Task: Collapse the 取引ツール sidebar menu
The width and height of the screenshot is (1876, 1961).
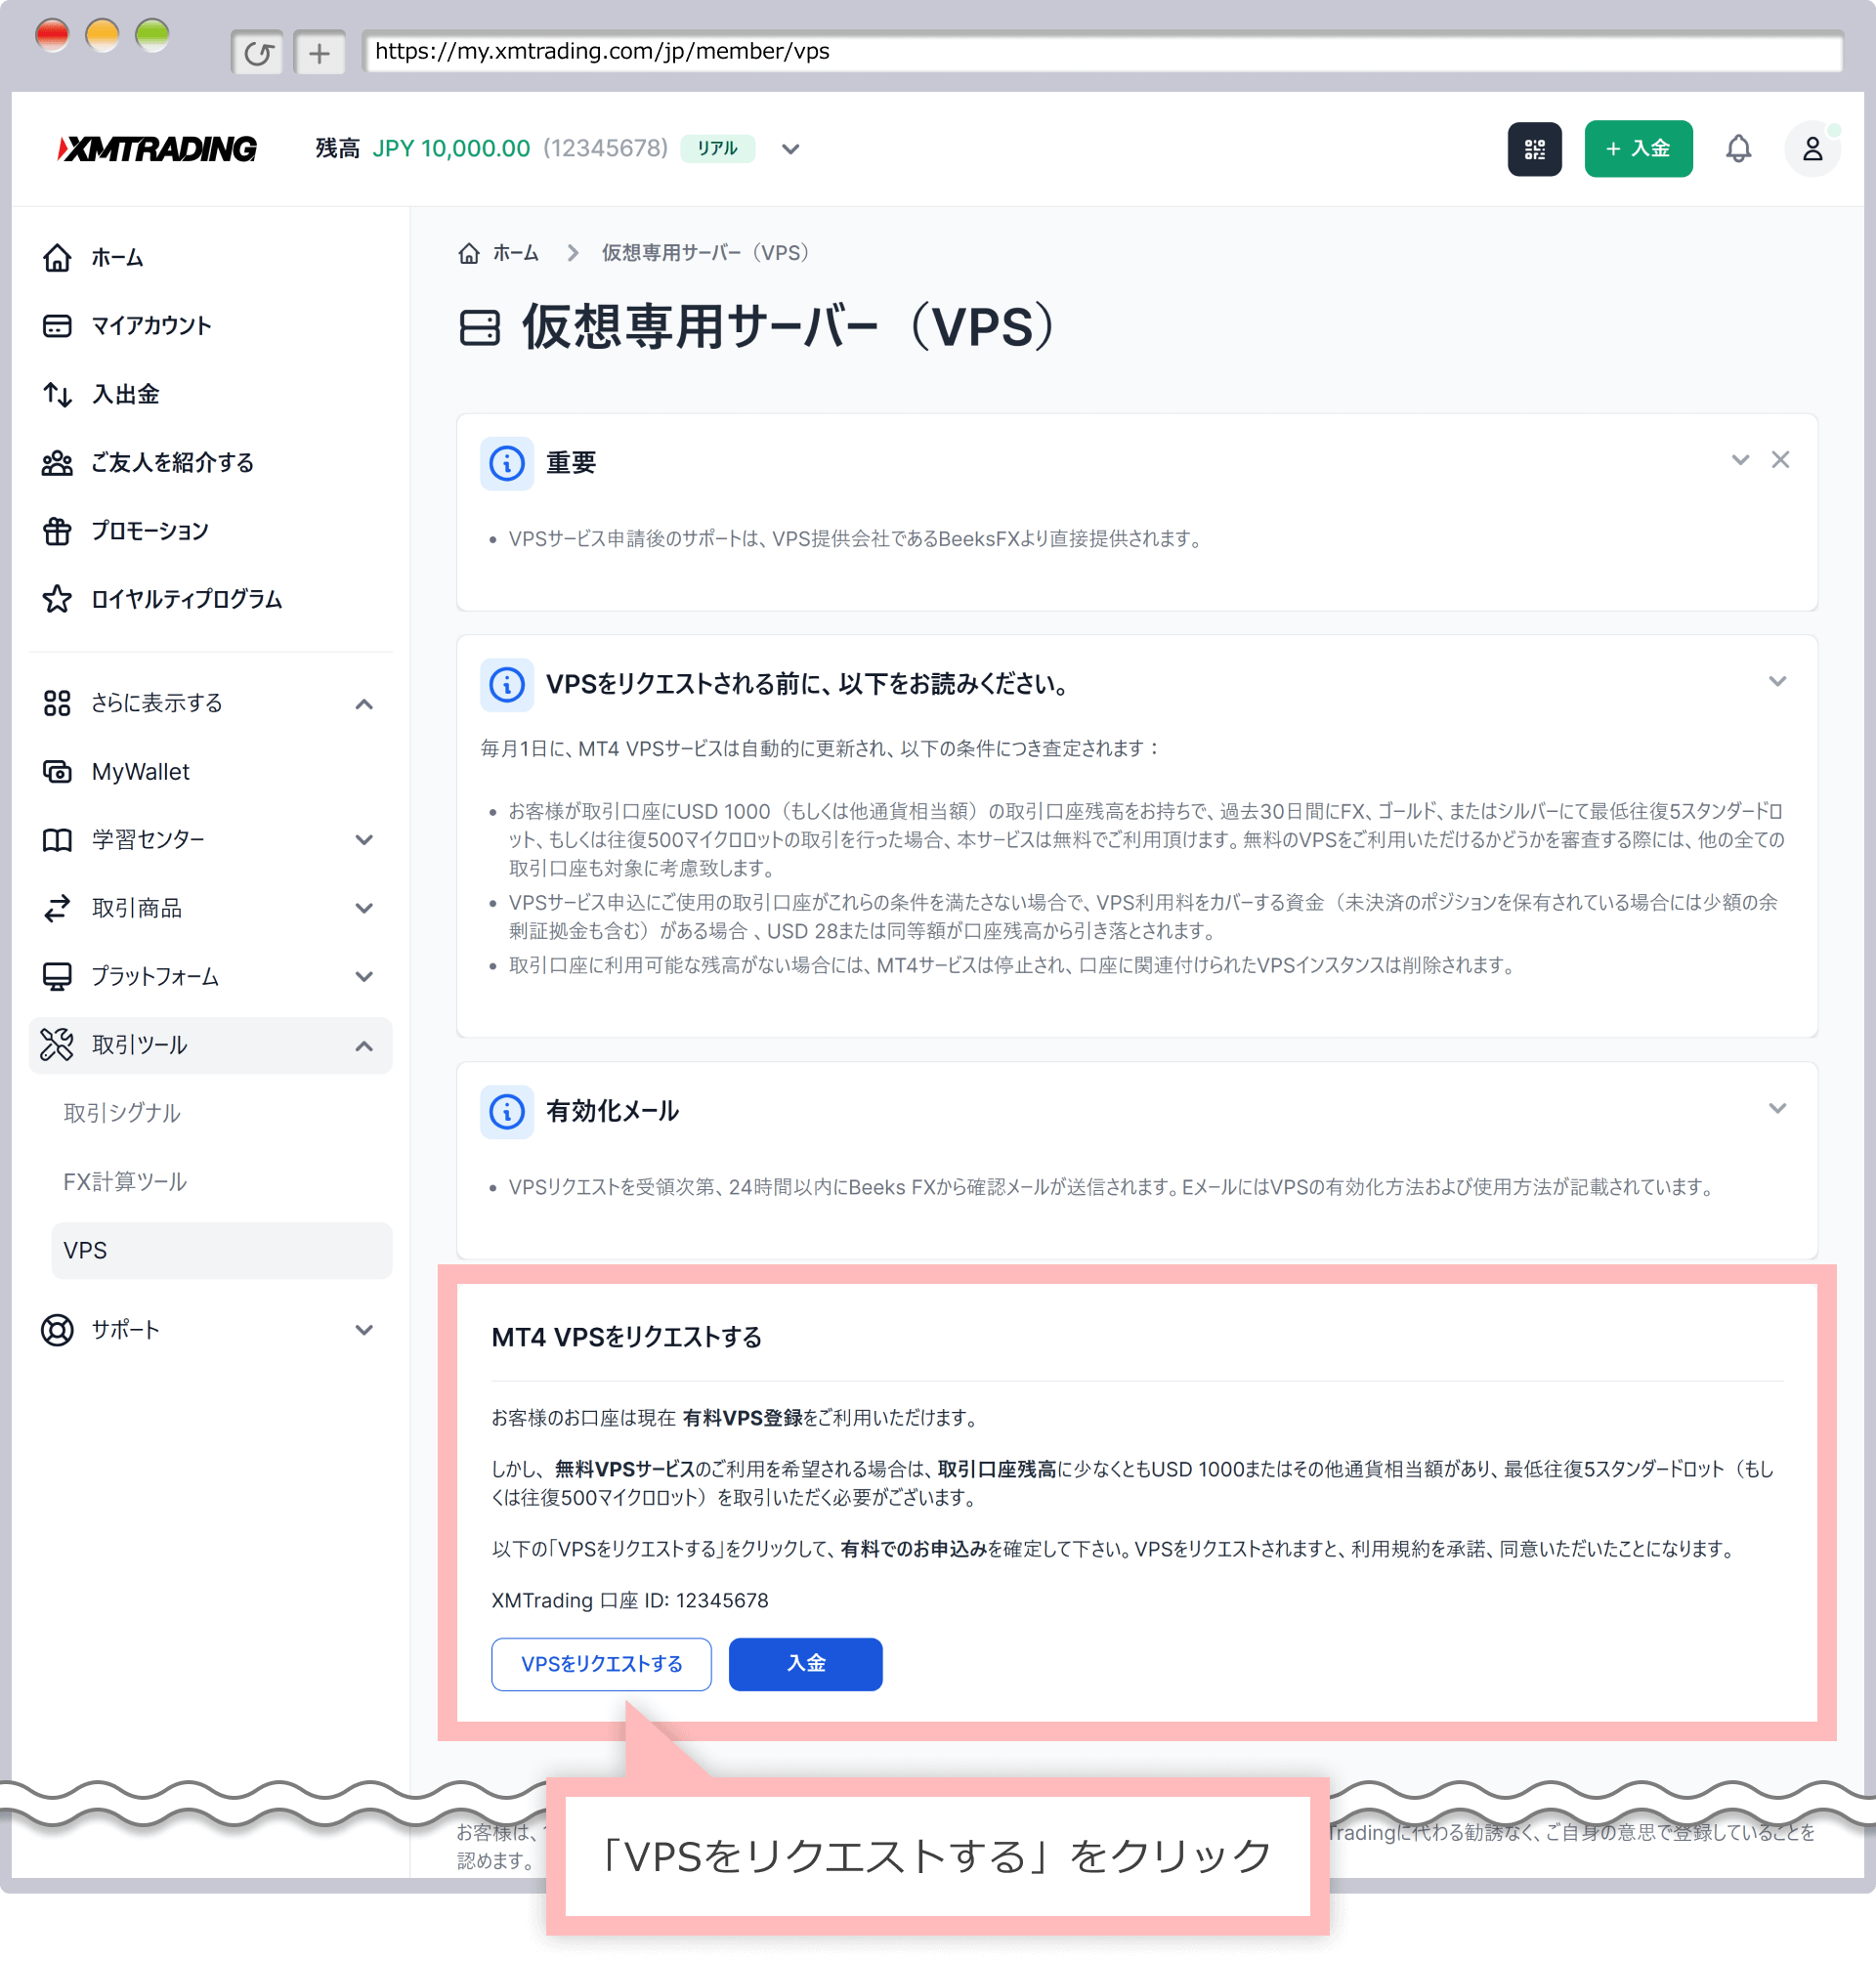Action: (364, 1046)
